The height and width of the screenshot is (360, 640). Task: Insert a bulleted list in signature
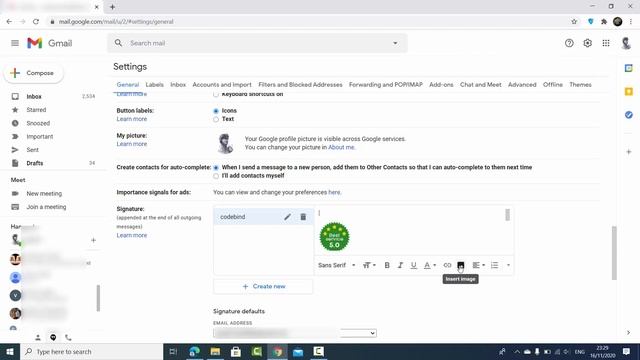point(494,265)
